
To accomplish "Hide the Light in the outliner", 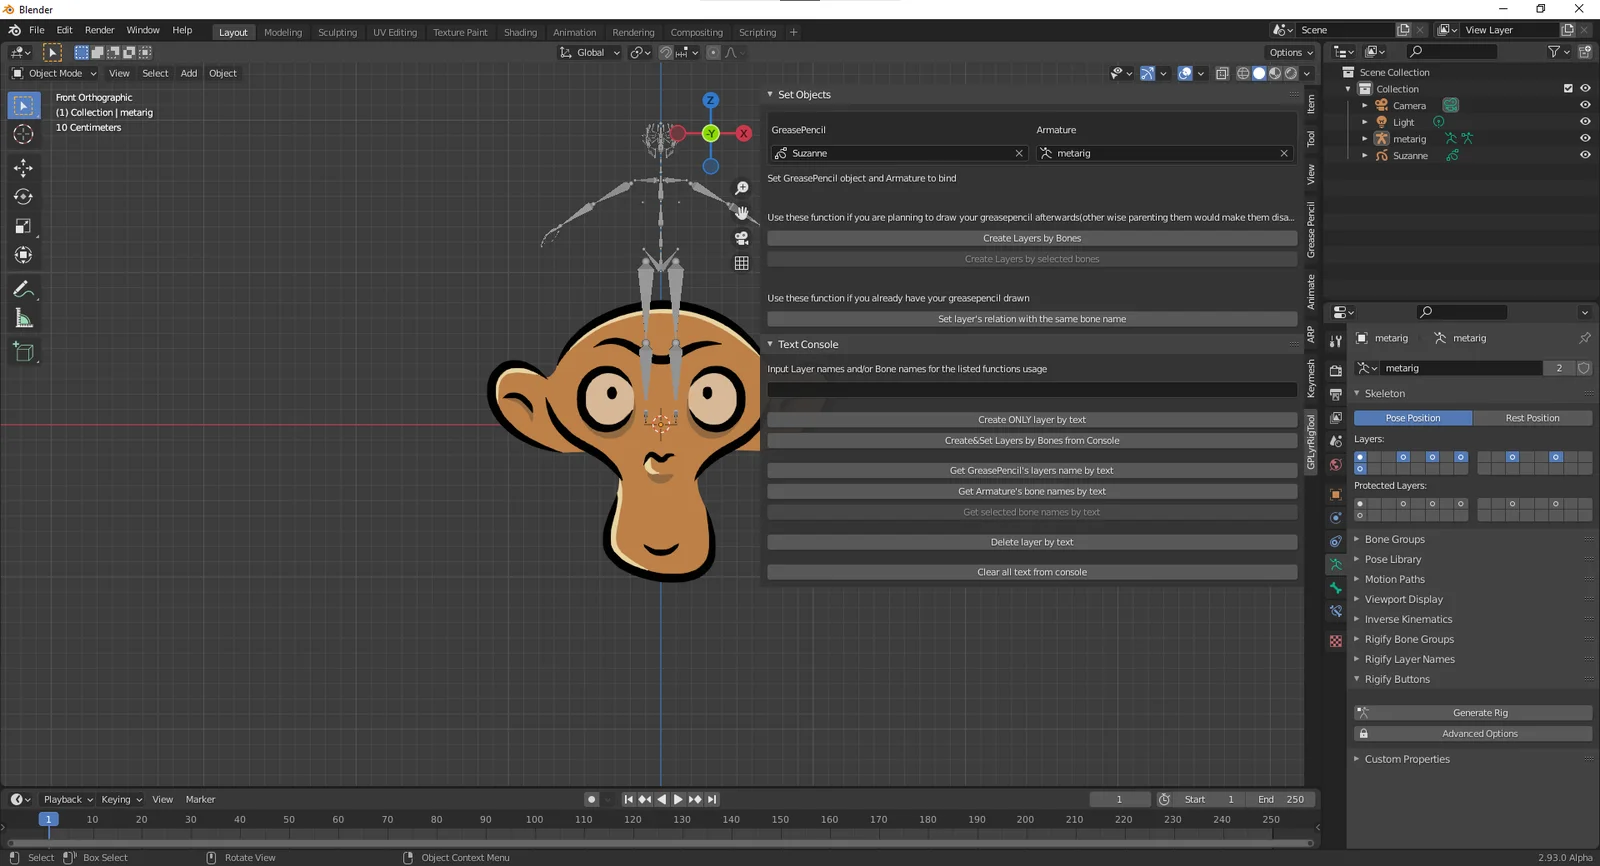I will pos(1585,122).
